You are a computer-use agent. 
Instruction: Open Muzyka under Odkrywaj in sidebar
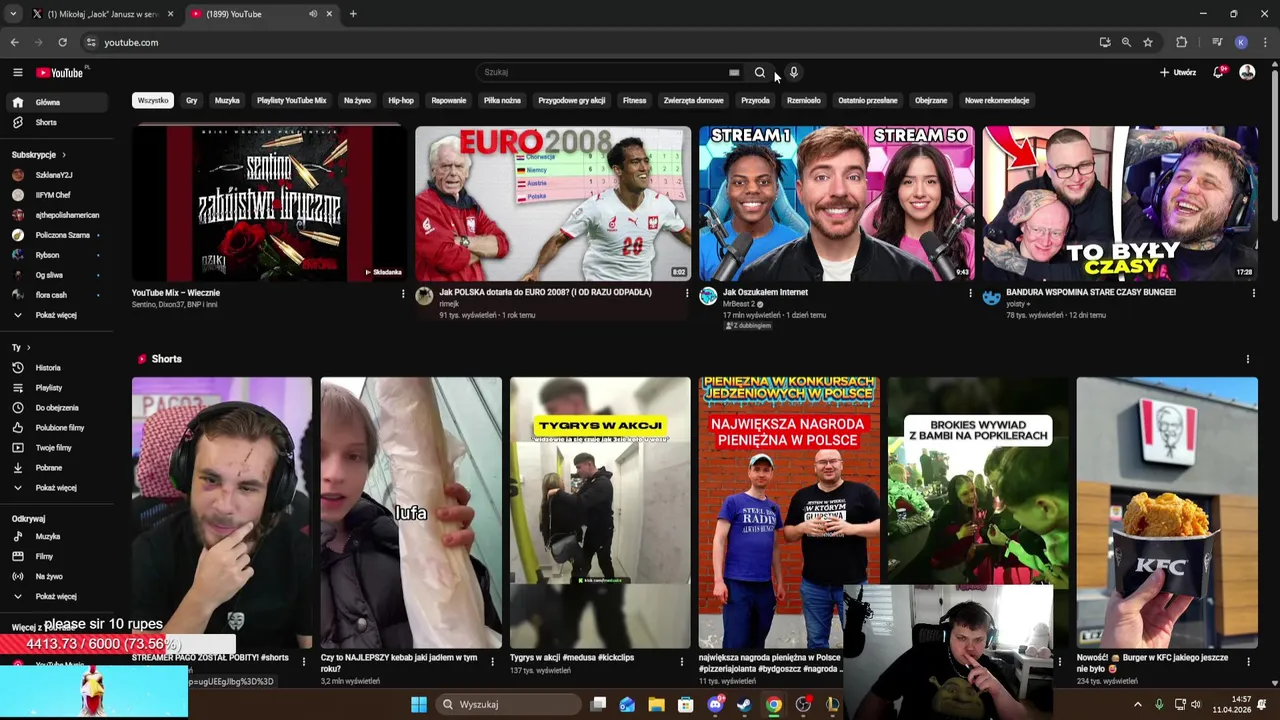click(58, 536)
